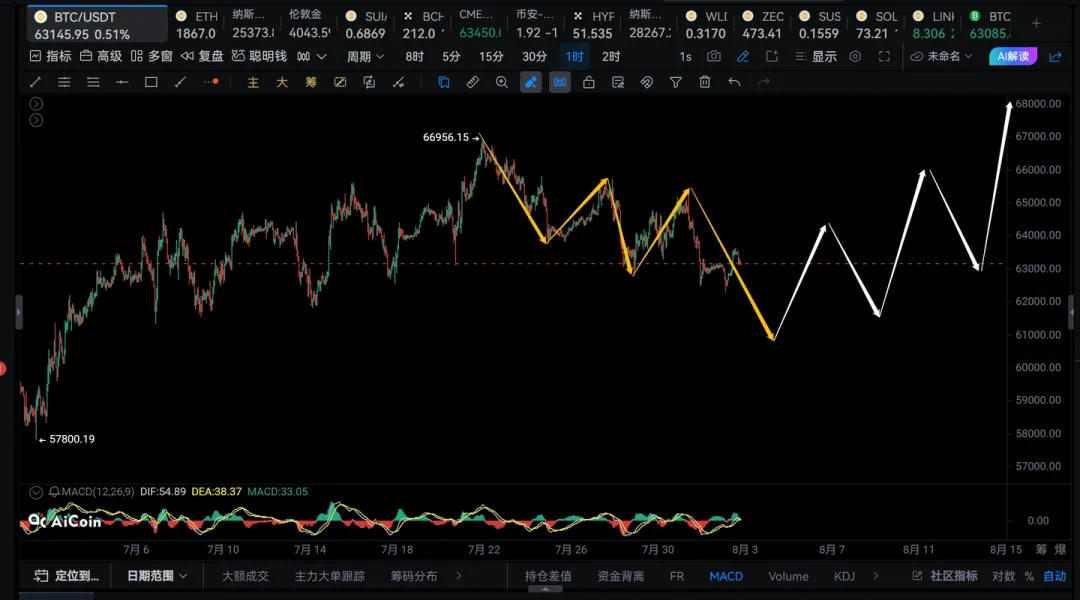Image resolution: width=1080 pixels, height=600 pixels.
Task: Click the blue share arrow icon
Action: 1055,56
